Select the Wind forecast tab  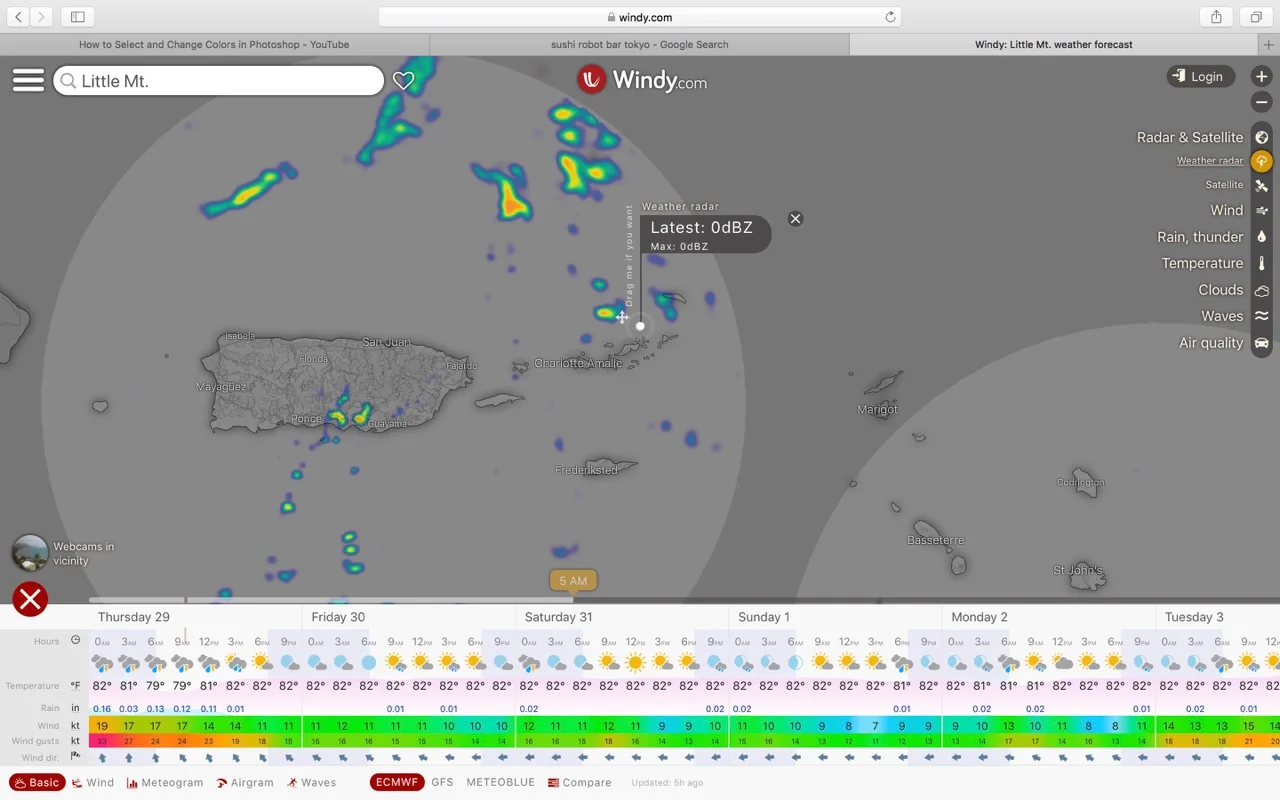(x=93, y=783)
